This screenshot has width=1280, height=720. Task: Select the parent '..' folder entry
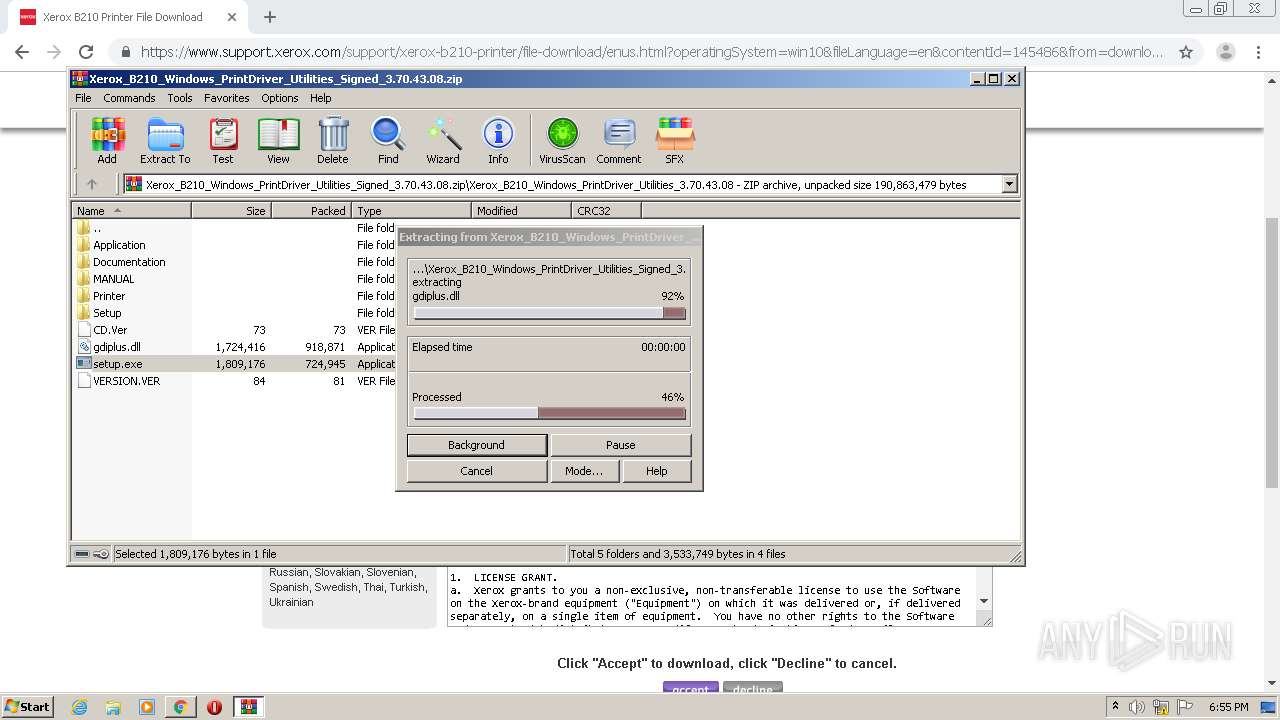pos(97,228)
